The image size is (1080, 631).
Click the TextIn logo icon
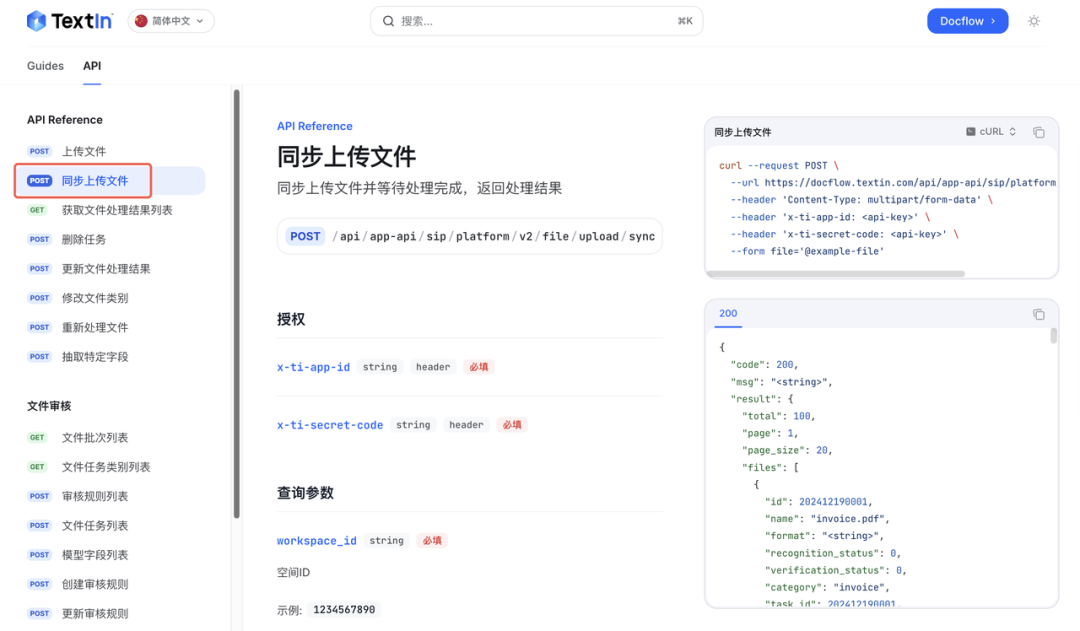click(x=37, y=21)
